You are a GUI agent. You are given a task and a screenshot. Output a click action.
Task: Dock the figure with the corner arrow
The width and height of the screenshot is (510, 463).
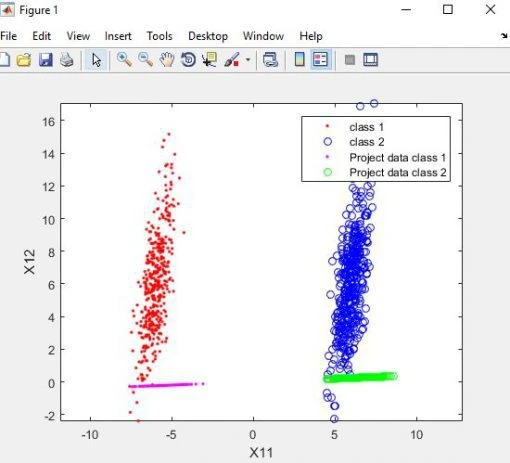[x=504, y=36]
